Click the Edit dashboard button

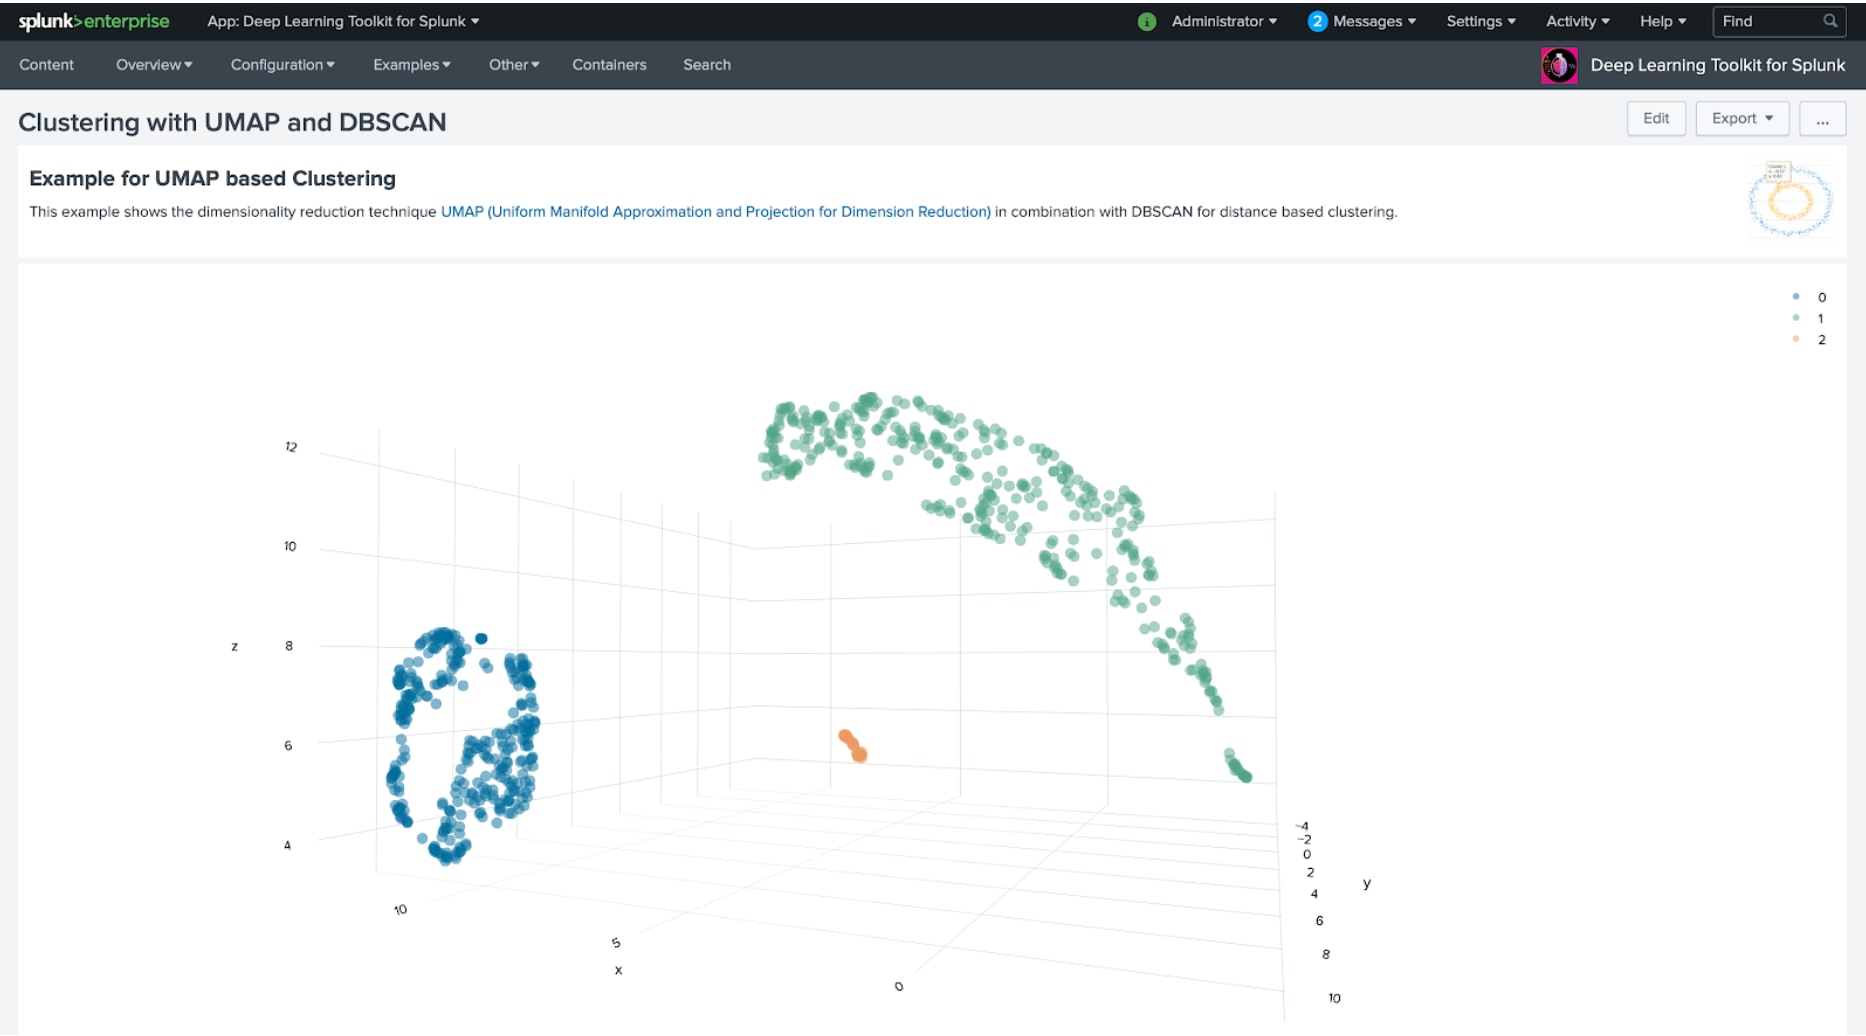click(x=1656, y=118)
